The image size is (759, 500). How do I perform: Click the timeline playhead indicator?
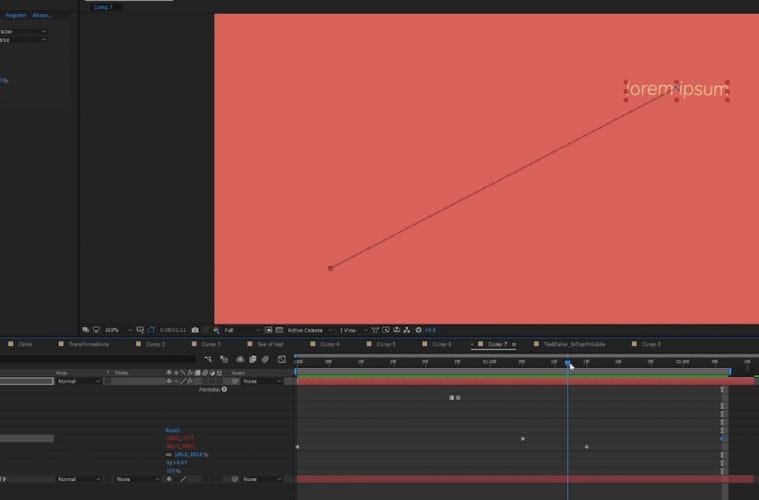click(568, 363)
